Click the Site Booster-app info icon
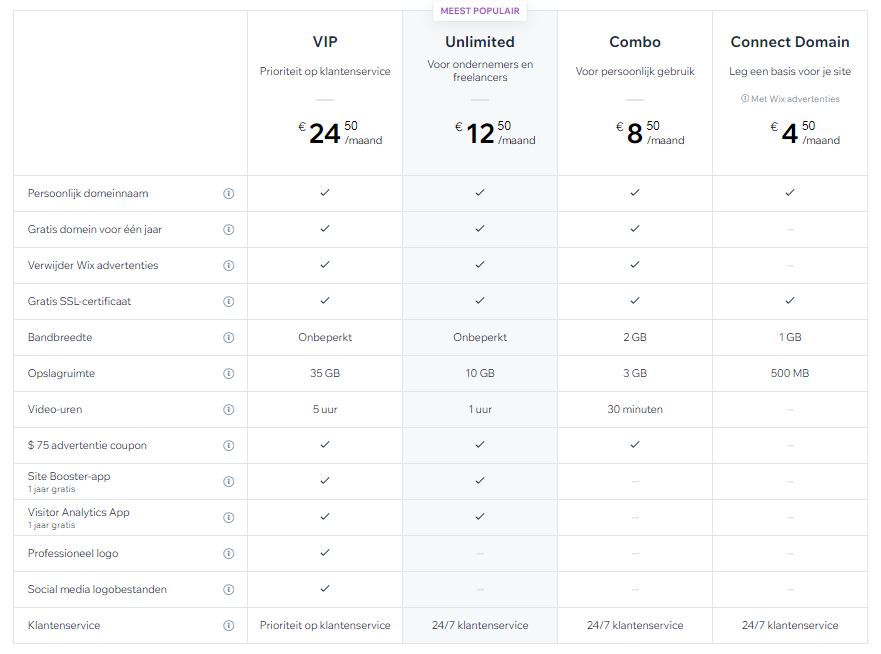 pyautogui.click(x=228, y=482)
